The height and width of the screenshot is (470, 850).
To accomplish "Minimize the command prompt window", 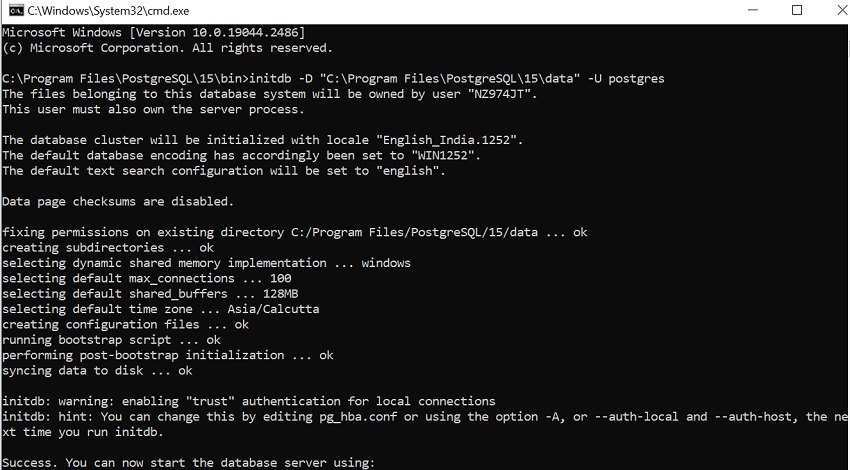I will click(x=752, y=11).
